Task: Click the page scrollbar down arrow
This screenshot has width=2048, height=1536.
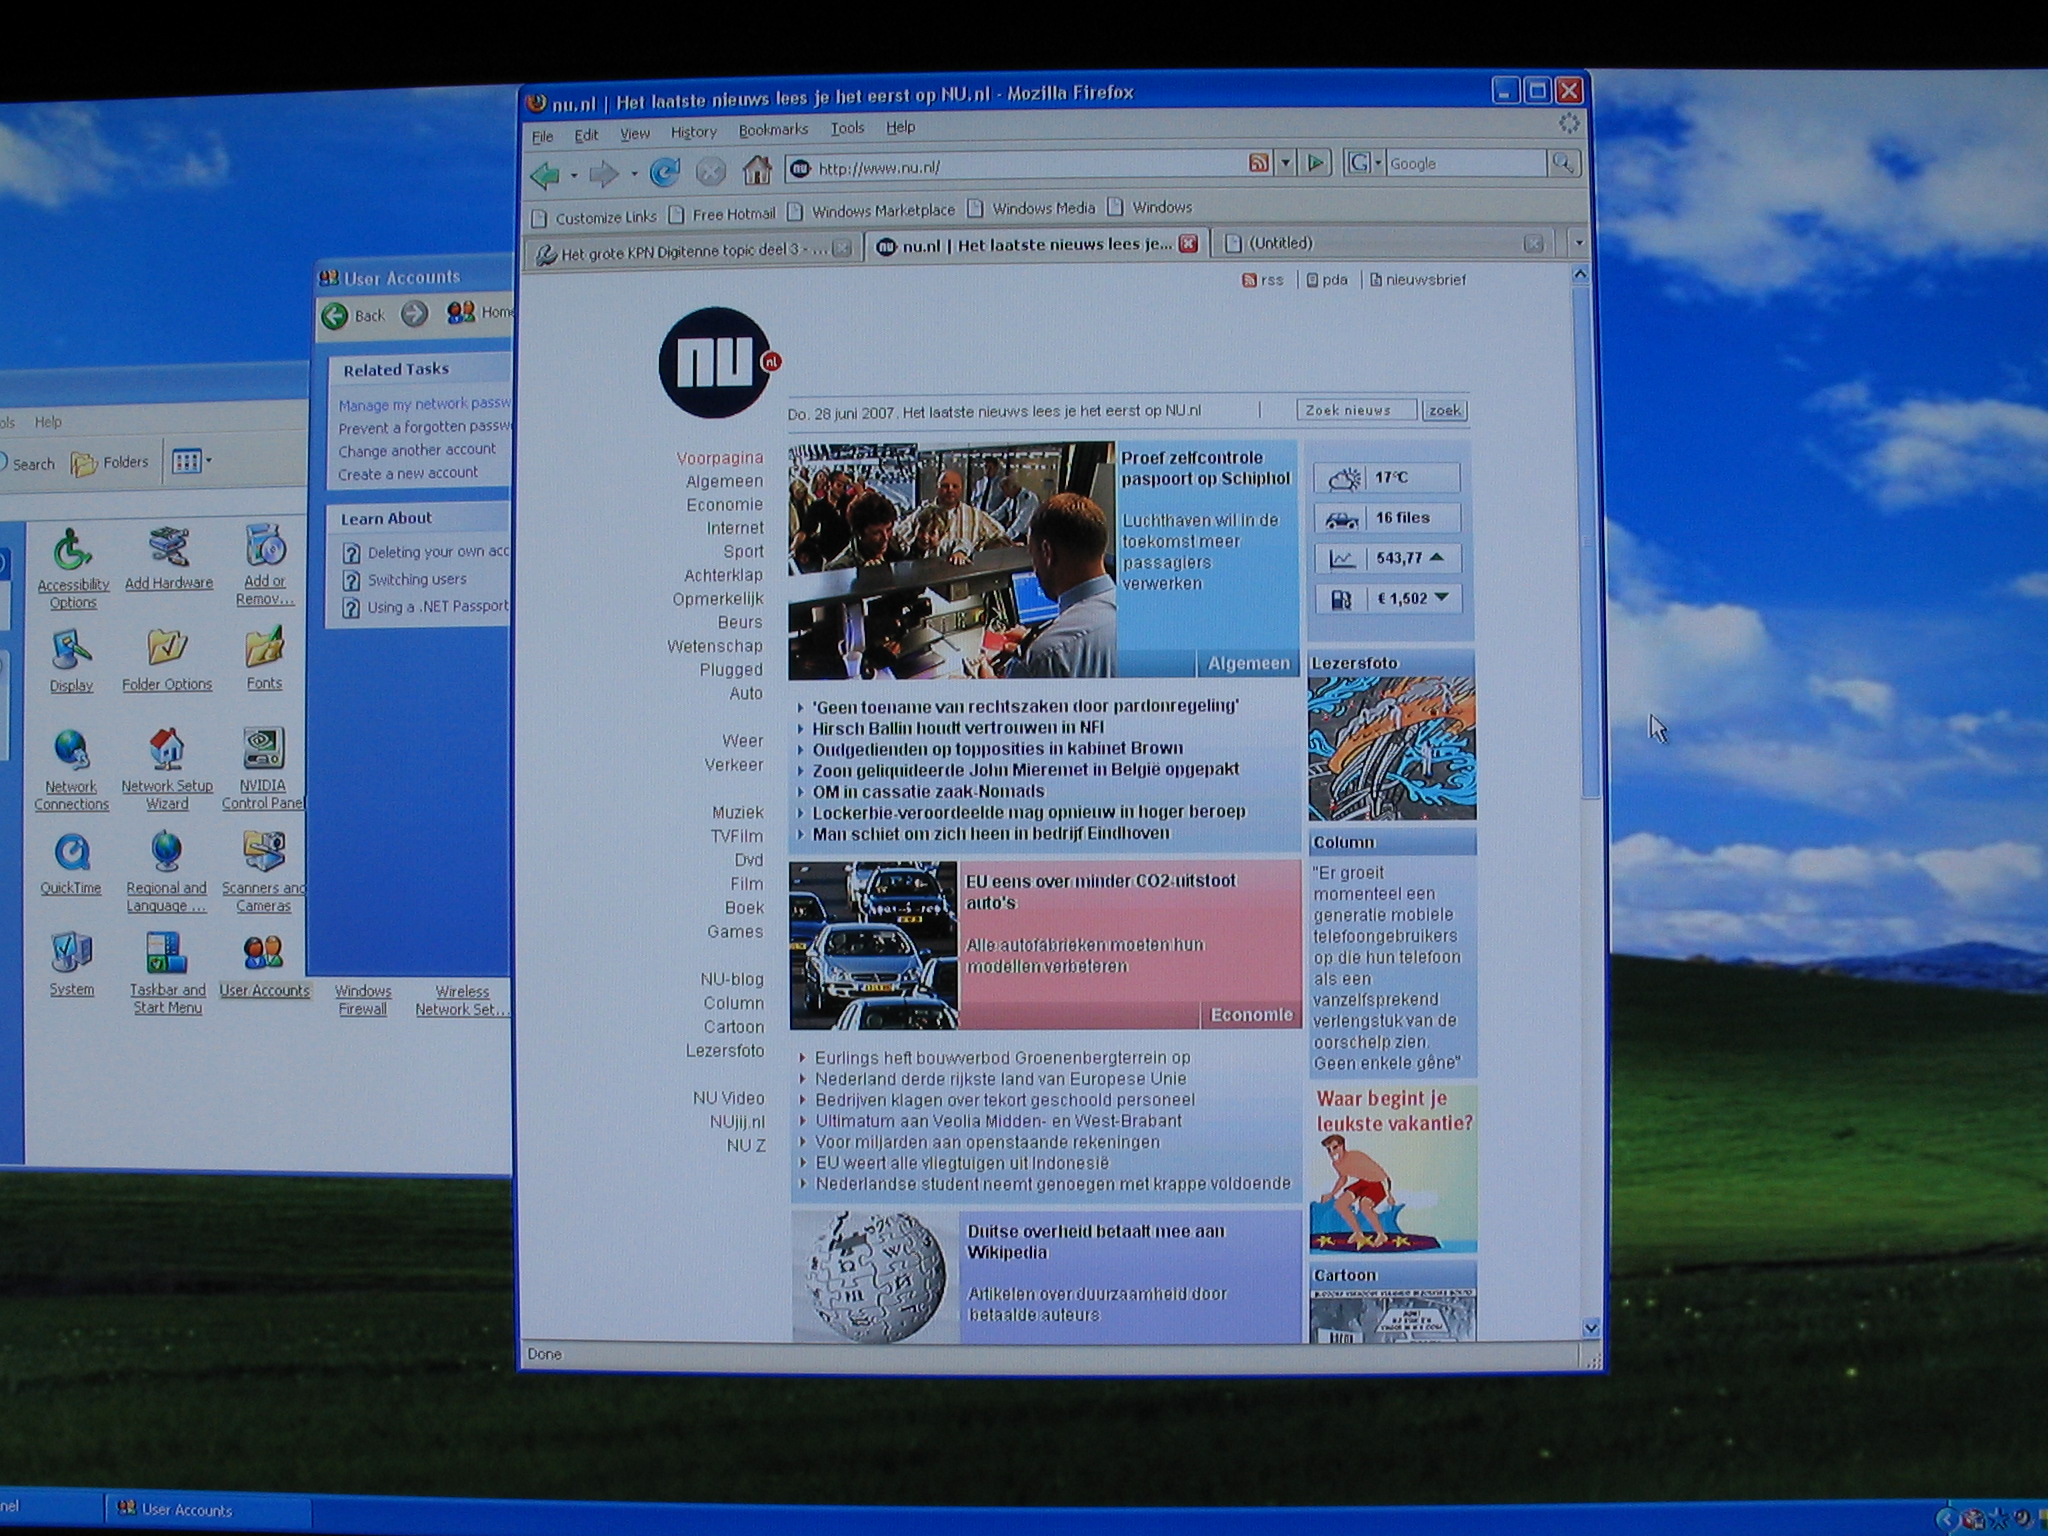Action: click(1592, 1328)
